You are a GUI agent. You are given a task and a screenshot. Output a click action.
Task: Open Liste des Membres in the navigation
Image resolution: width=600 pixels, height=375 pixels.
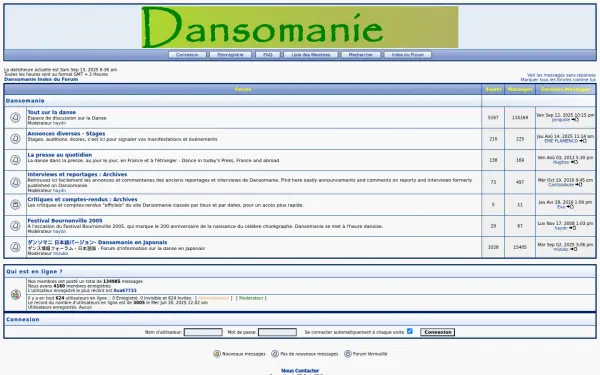(x=311, y=55)
